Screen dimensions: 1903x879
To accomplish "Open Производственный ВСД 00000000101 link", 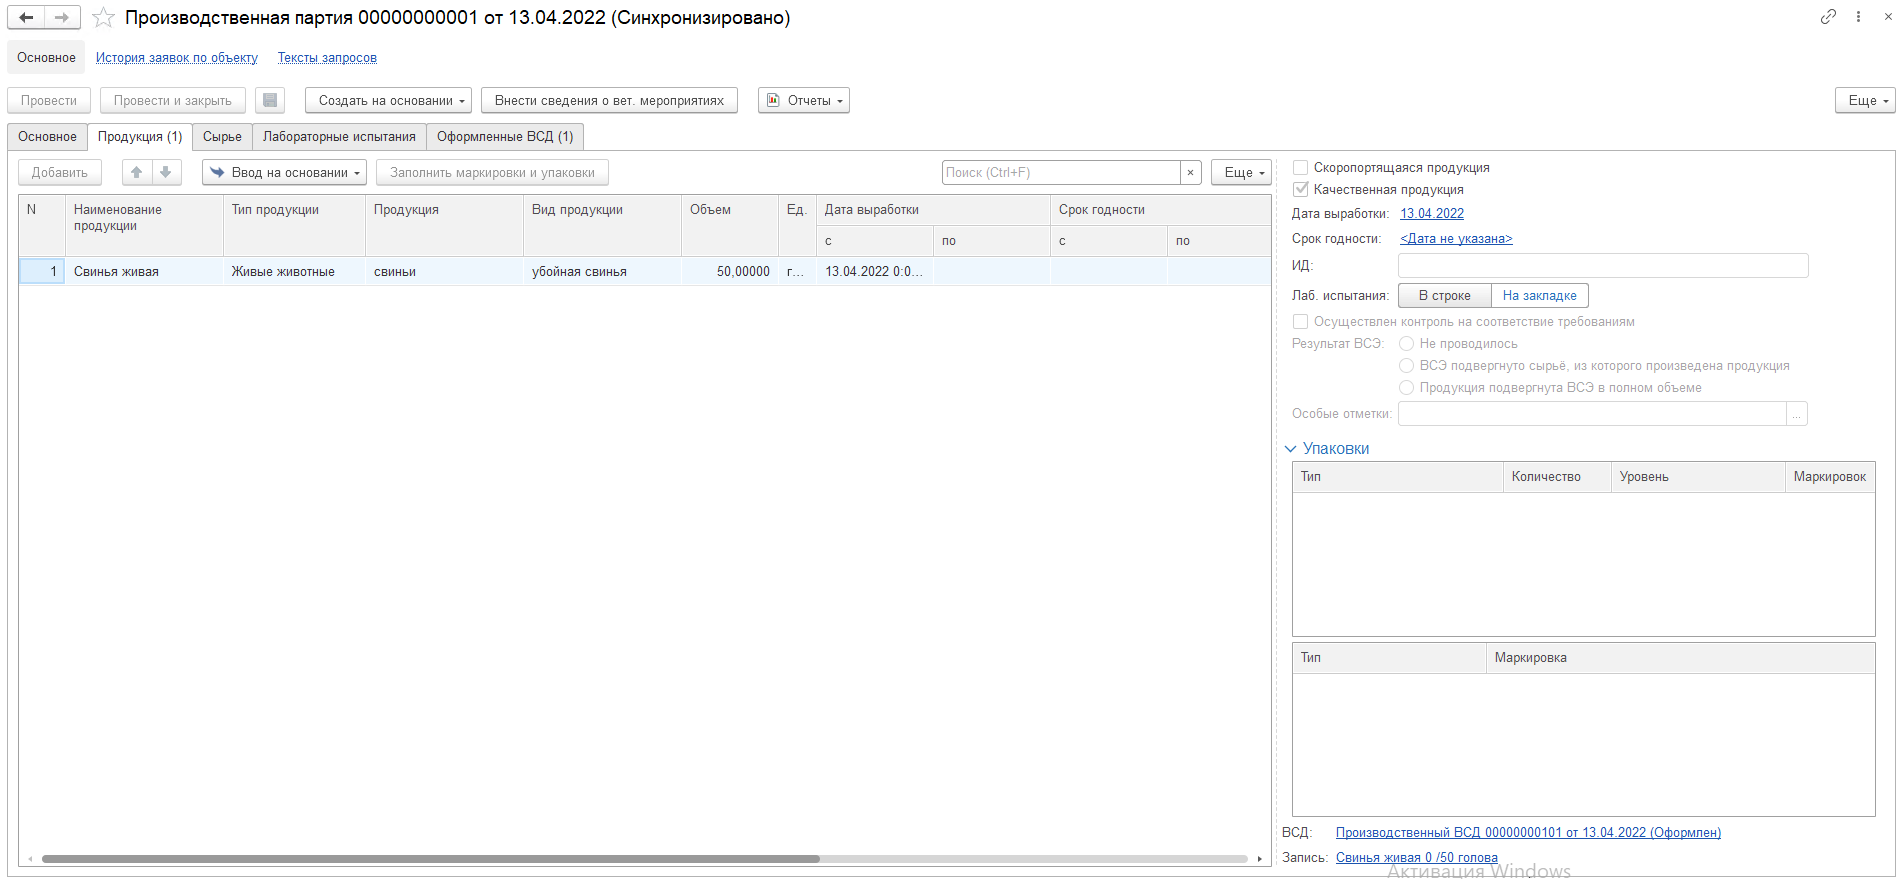I will [x=1527, y=832].
